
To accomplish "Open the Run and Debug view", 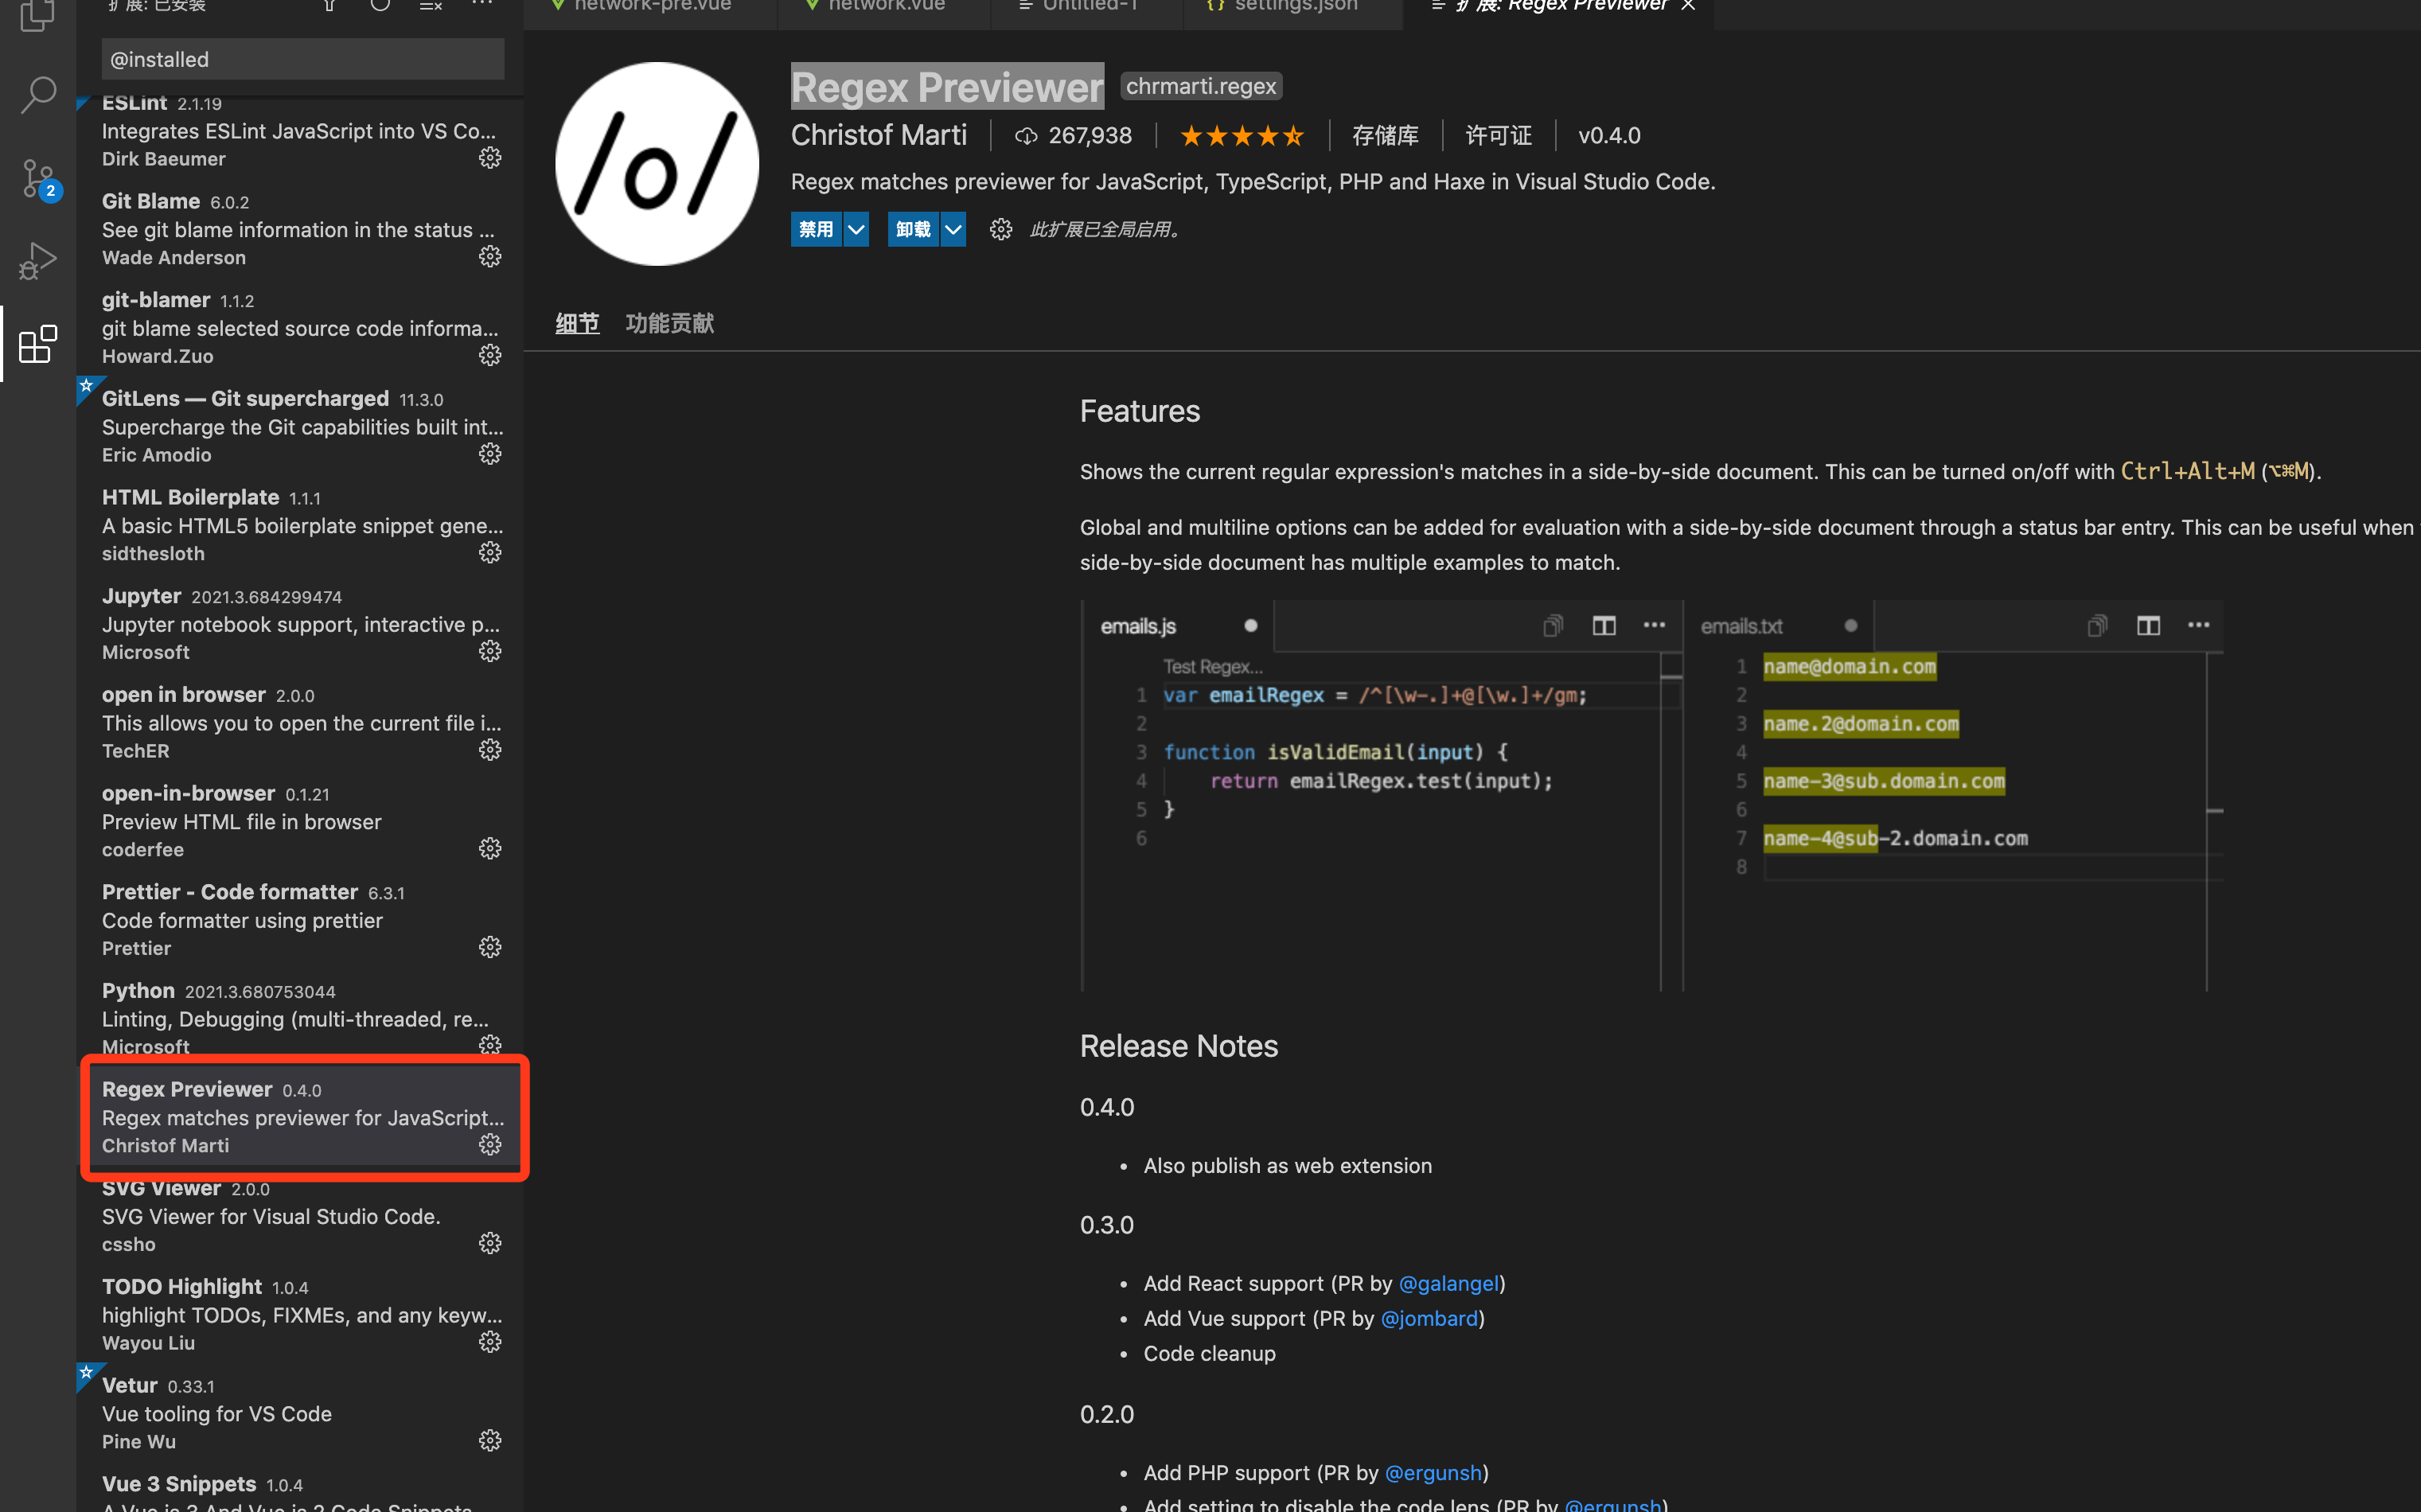I will click(x=38, y=261).
